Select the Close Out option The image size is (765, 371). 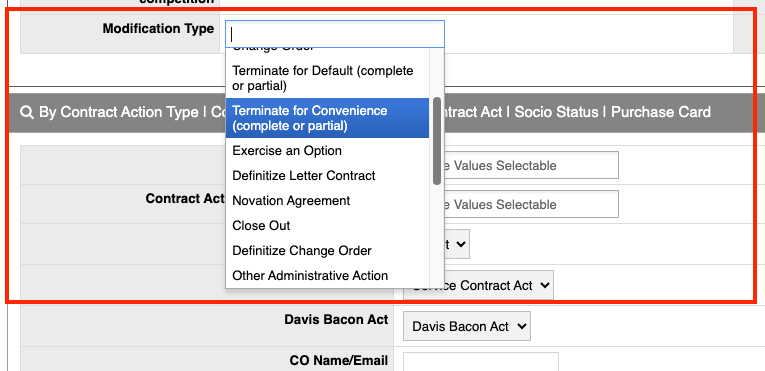pyautogui.click(x=327, y=226)
